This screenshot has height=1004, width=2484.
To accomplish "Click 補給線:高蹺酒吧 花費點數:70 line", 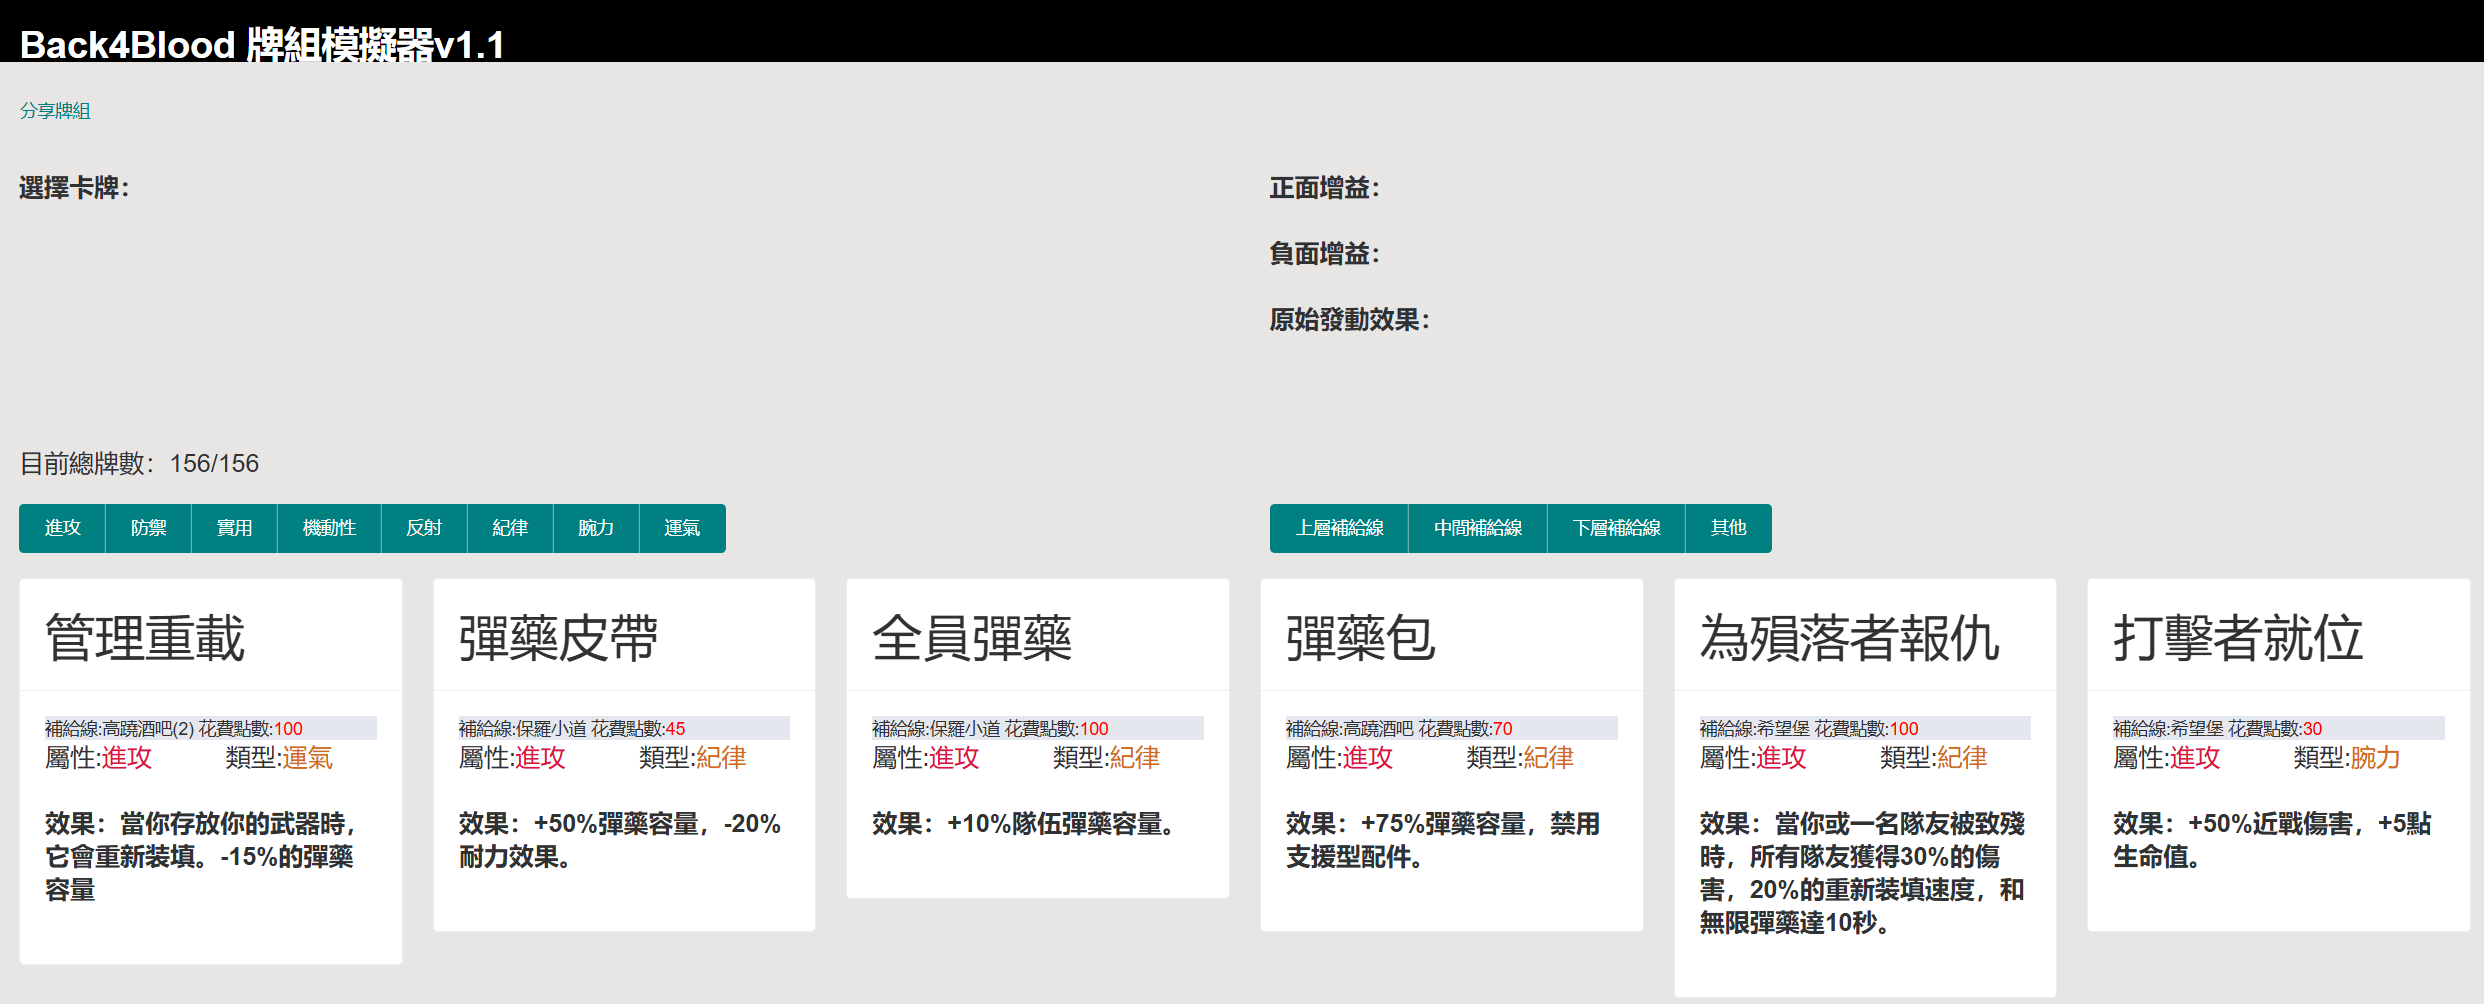I will click(1452, 728).
